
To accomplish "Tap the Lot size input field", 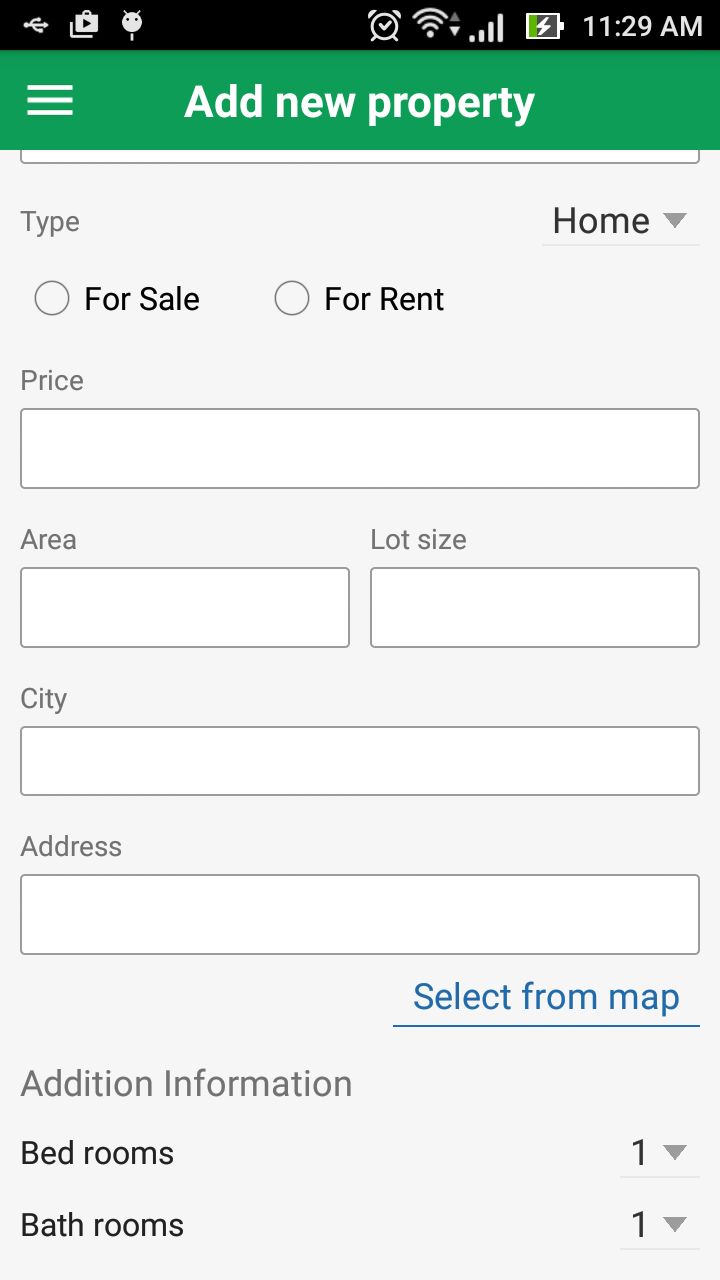I will (535, 607).
